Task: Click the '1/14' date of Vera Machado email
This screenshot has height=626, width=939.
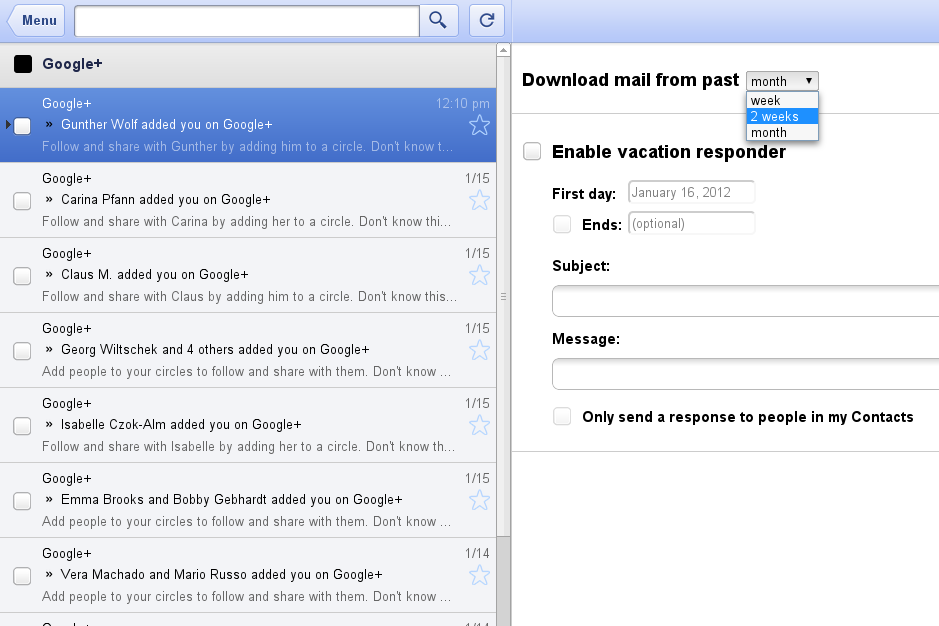Action: (477, 554)
